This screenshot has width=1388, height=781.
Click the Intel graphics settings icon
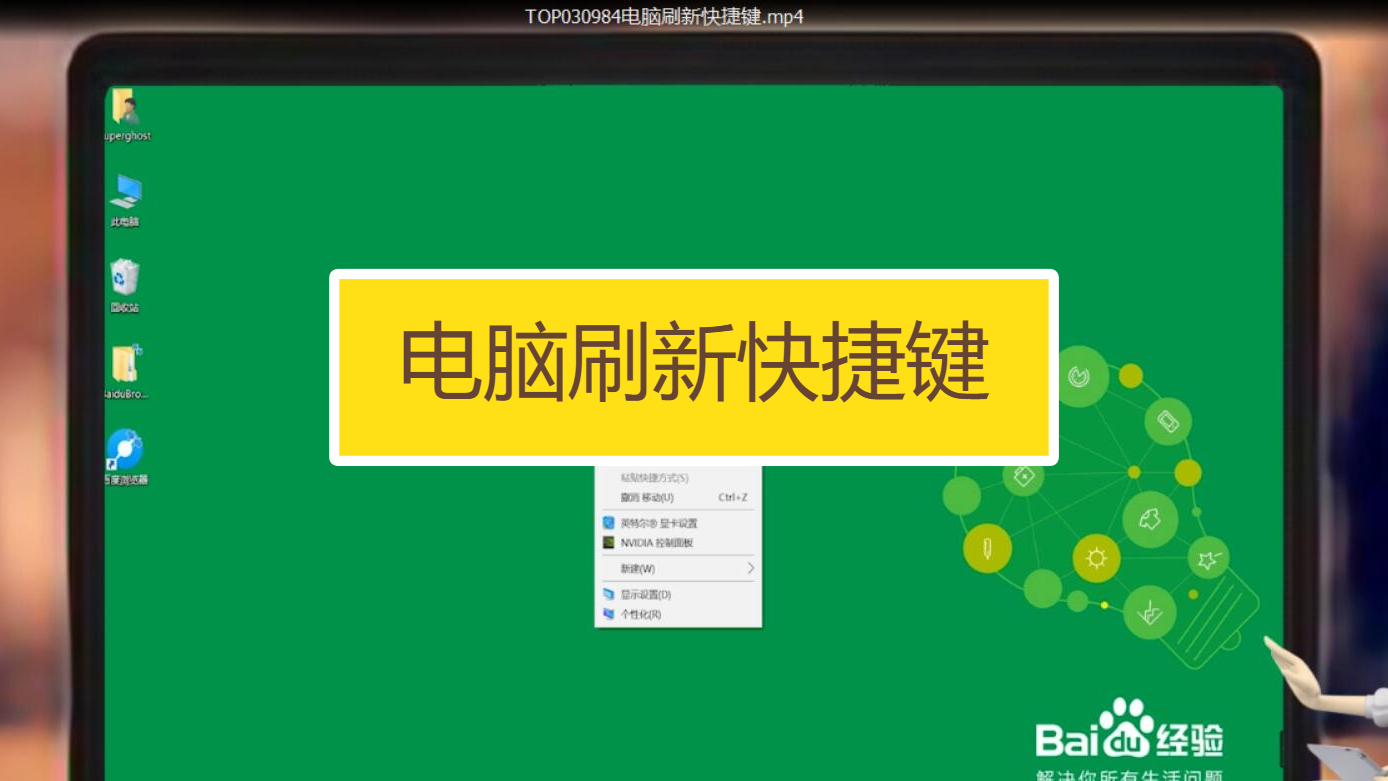point(611,522)
